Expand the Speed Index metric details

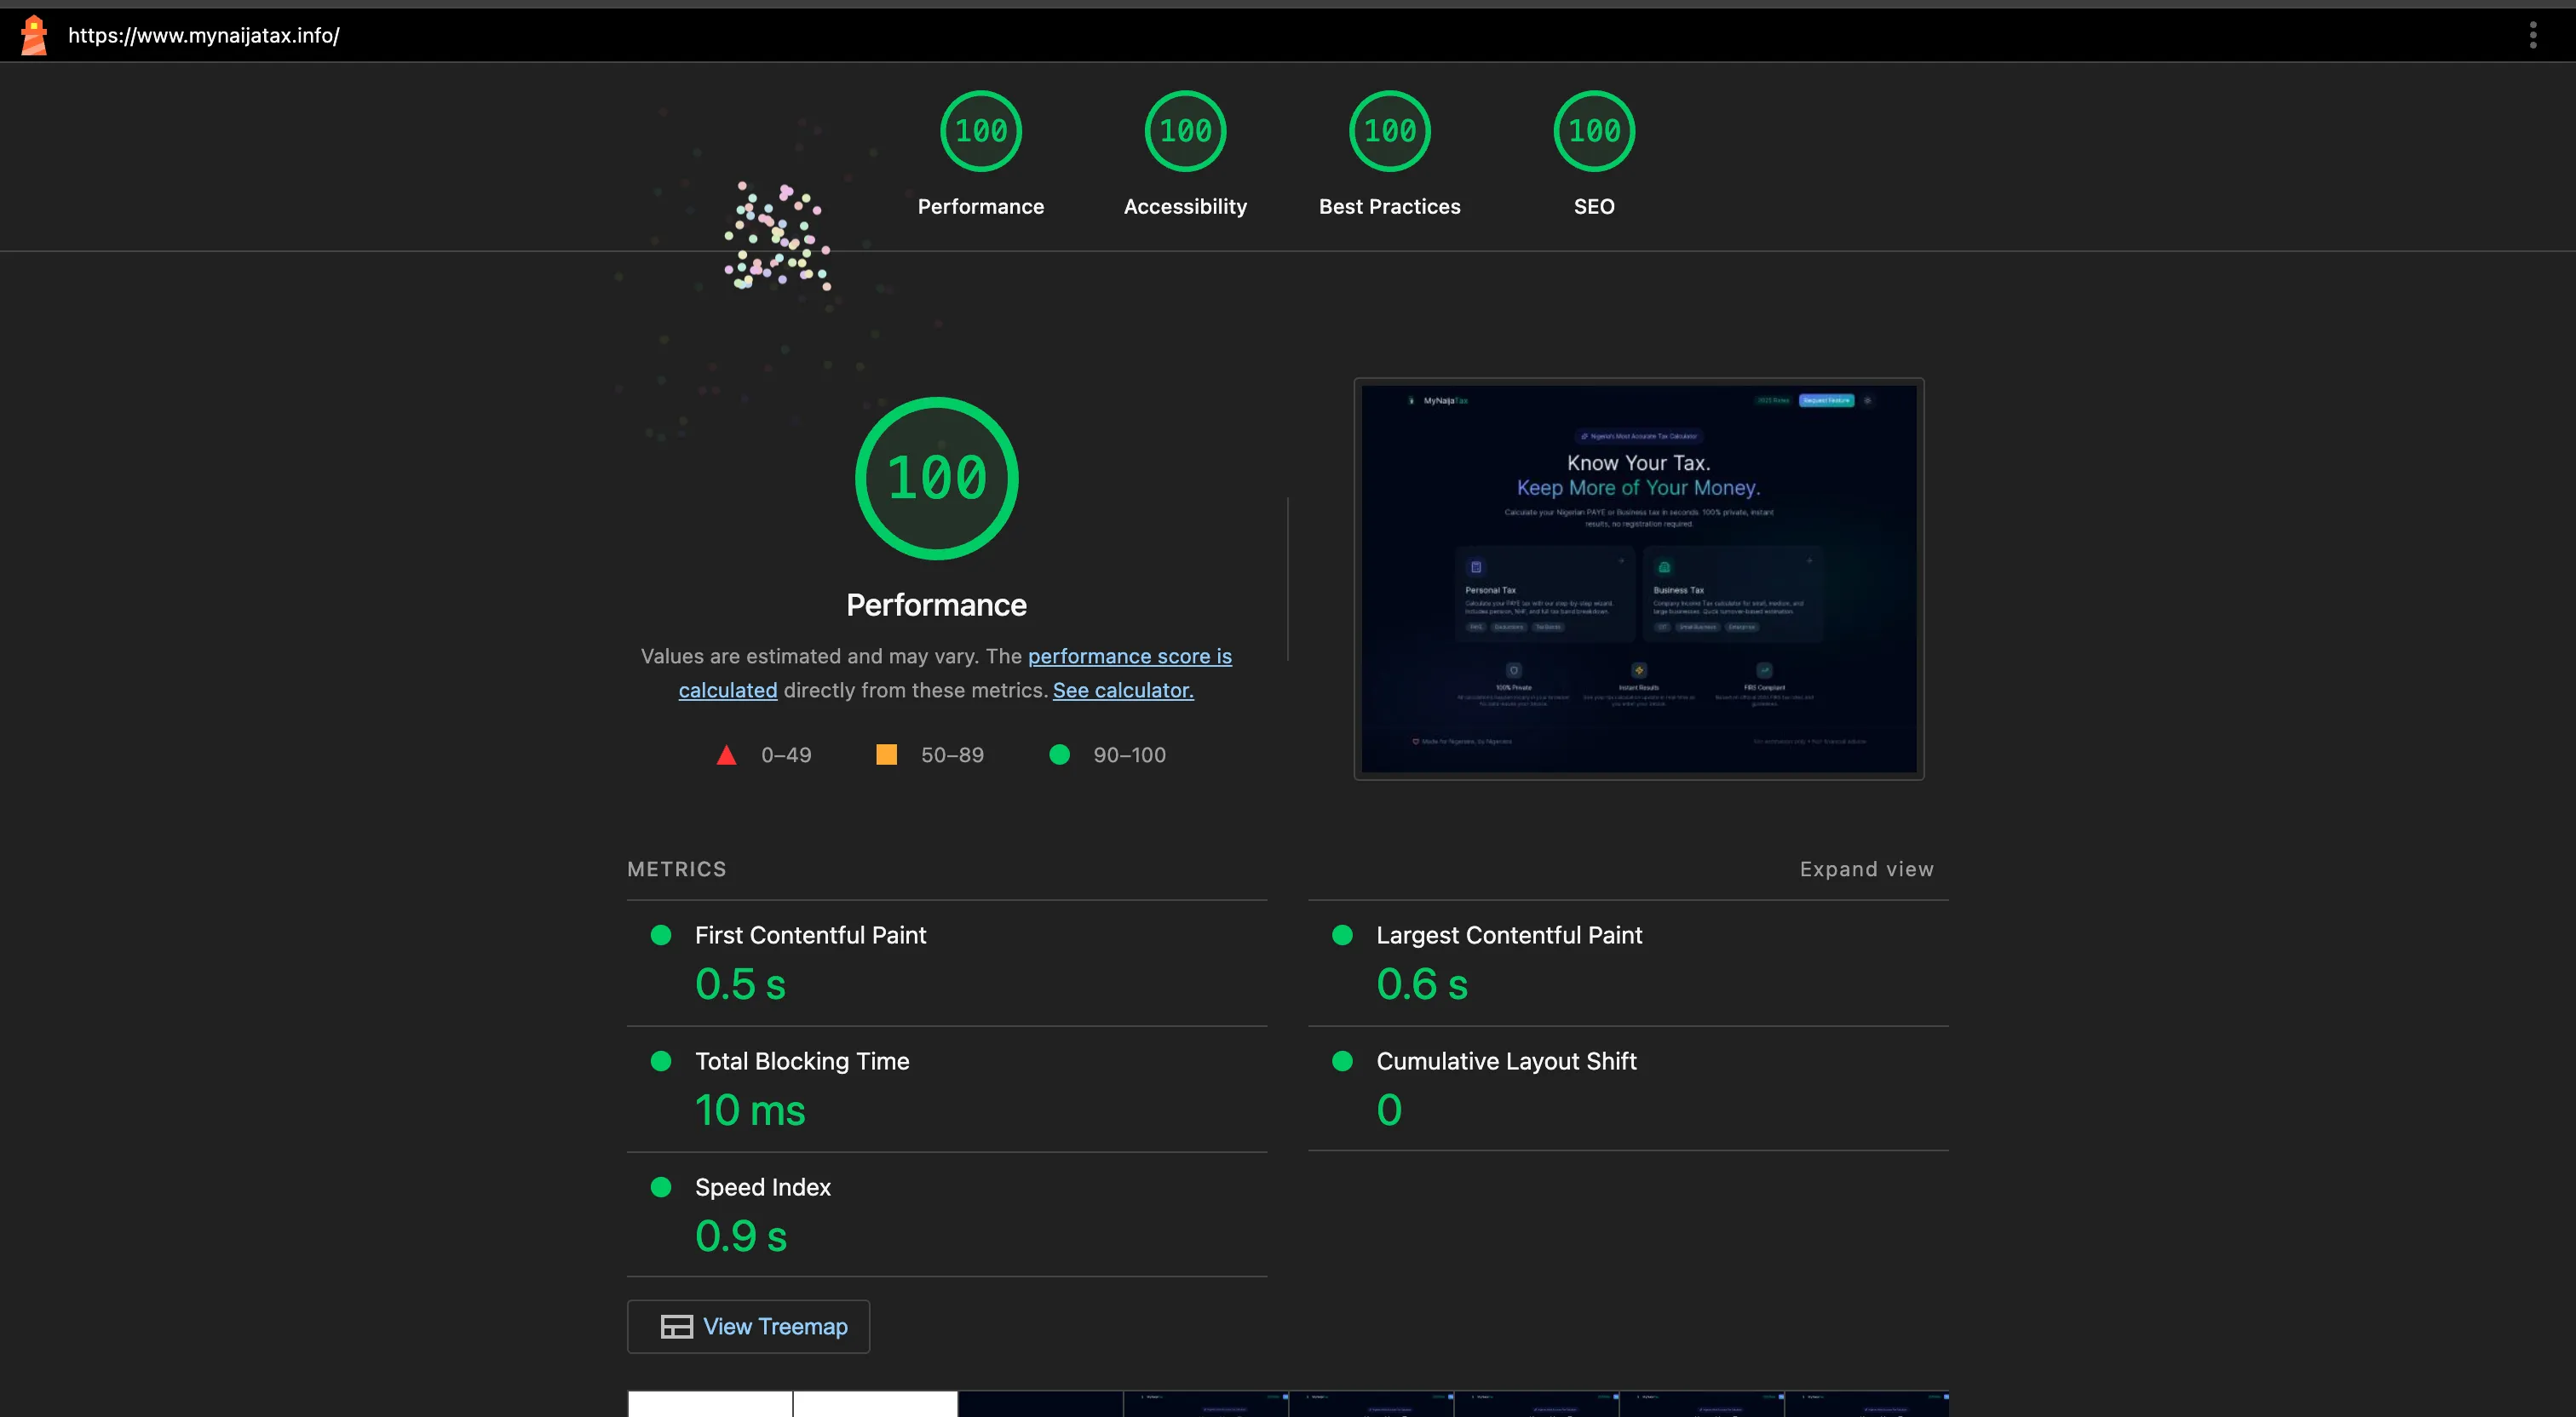762,1187
